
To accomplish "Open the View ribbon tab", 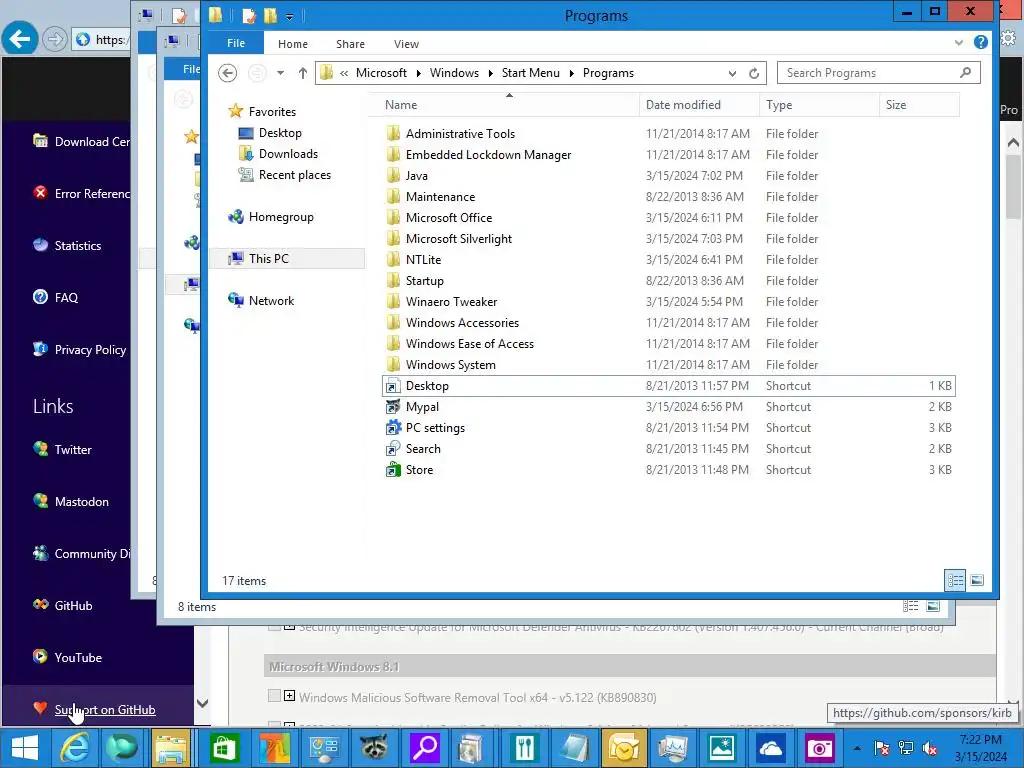I will (406, 44).
